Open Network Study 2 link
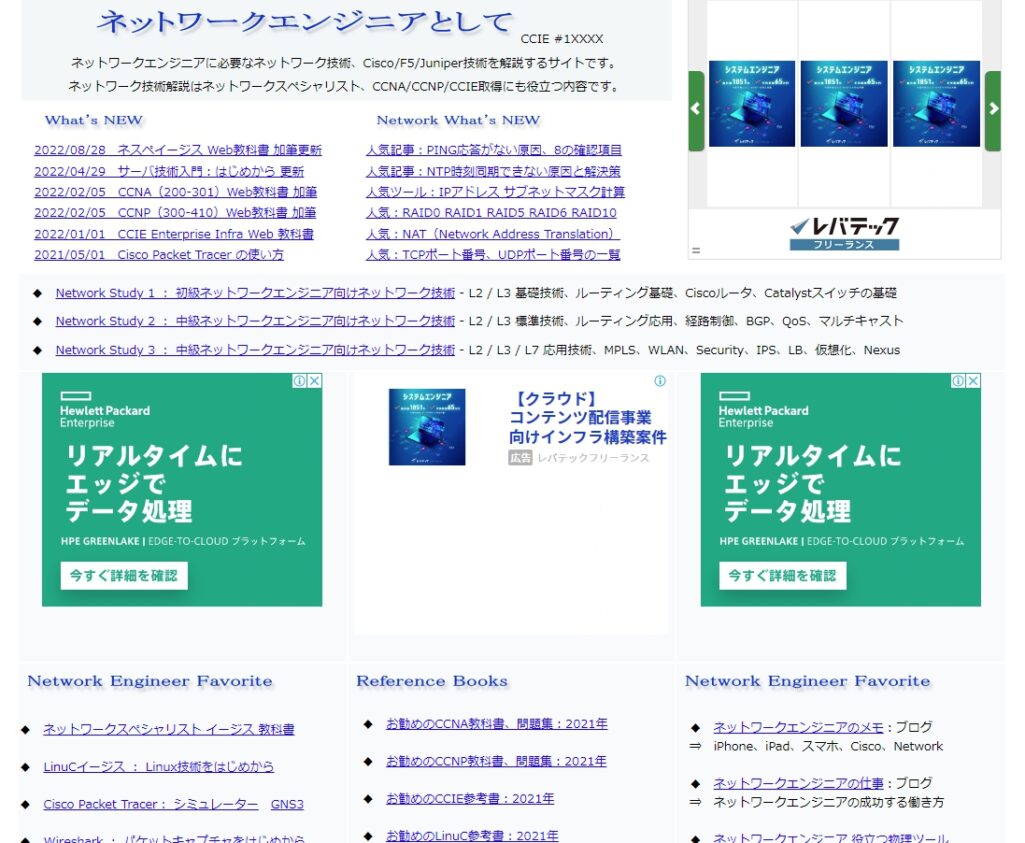This screenshot has width=1025, height=843. coord(255,322)
